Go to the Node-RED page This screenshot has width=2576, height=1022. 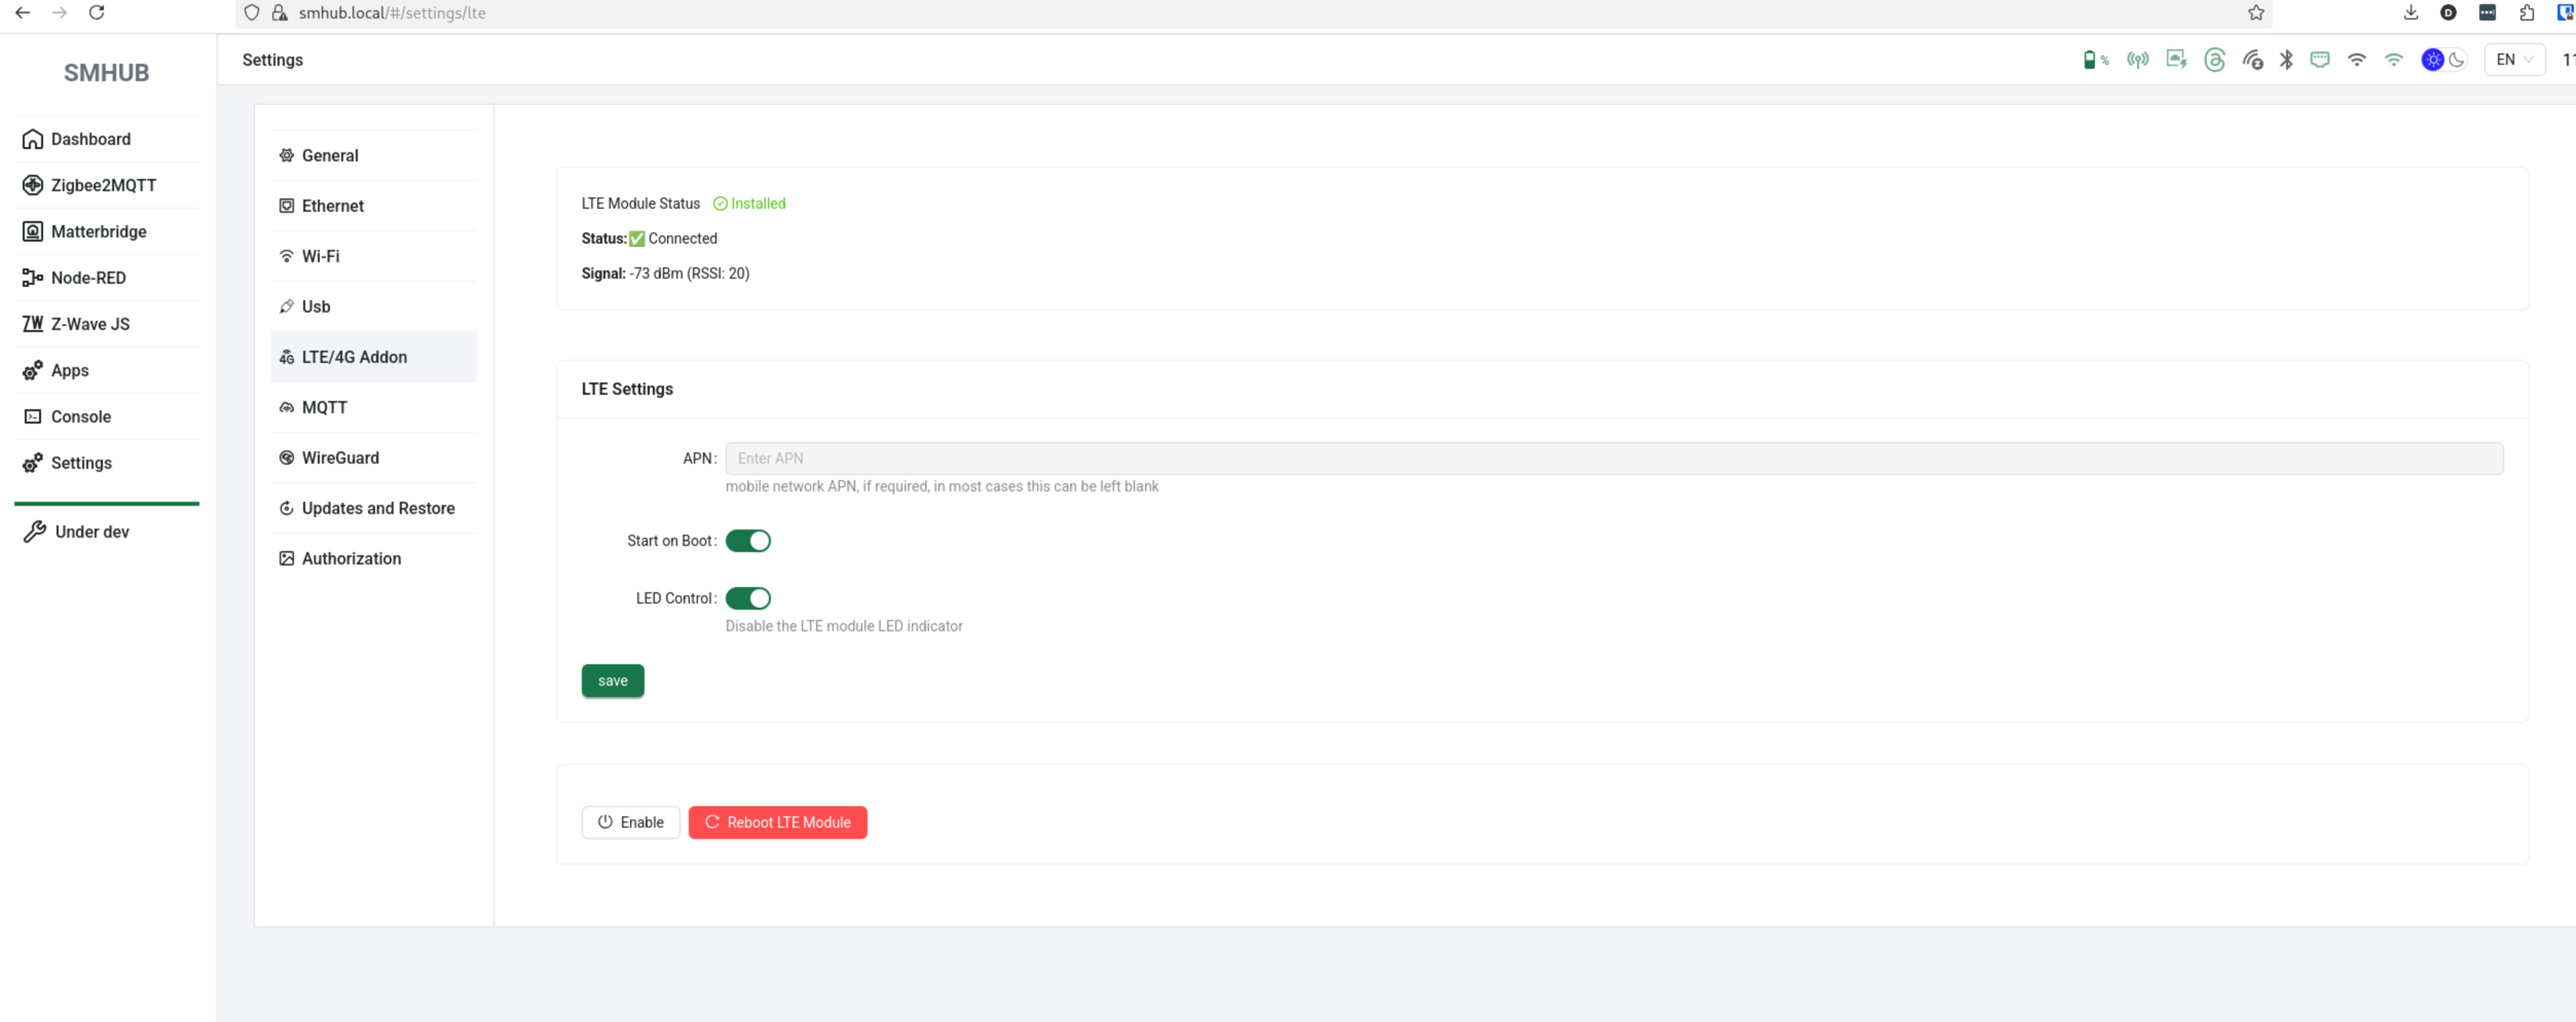88,278
